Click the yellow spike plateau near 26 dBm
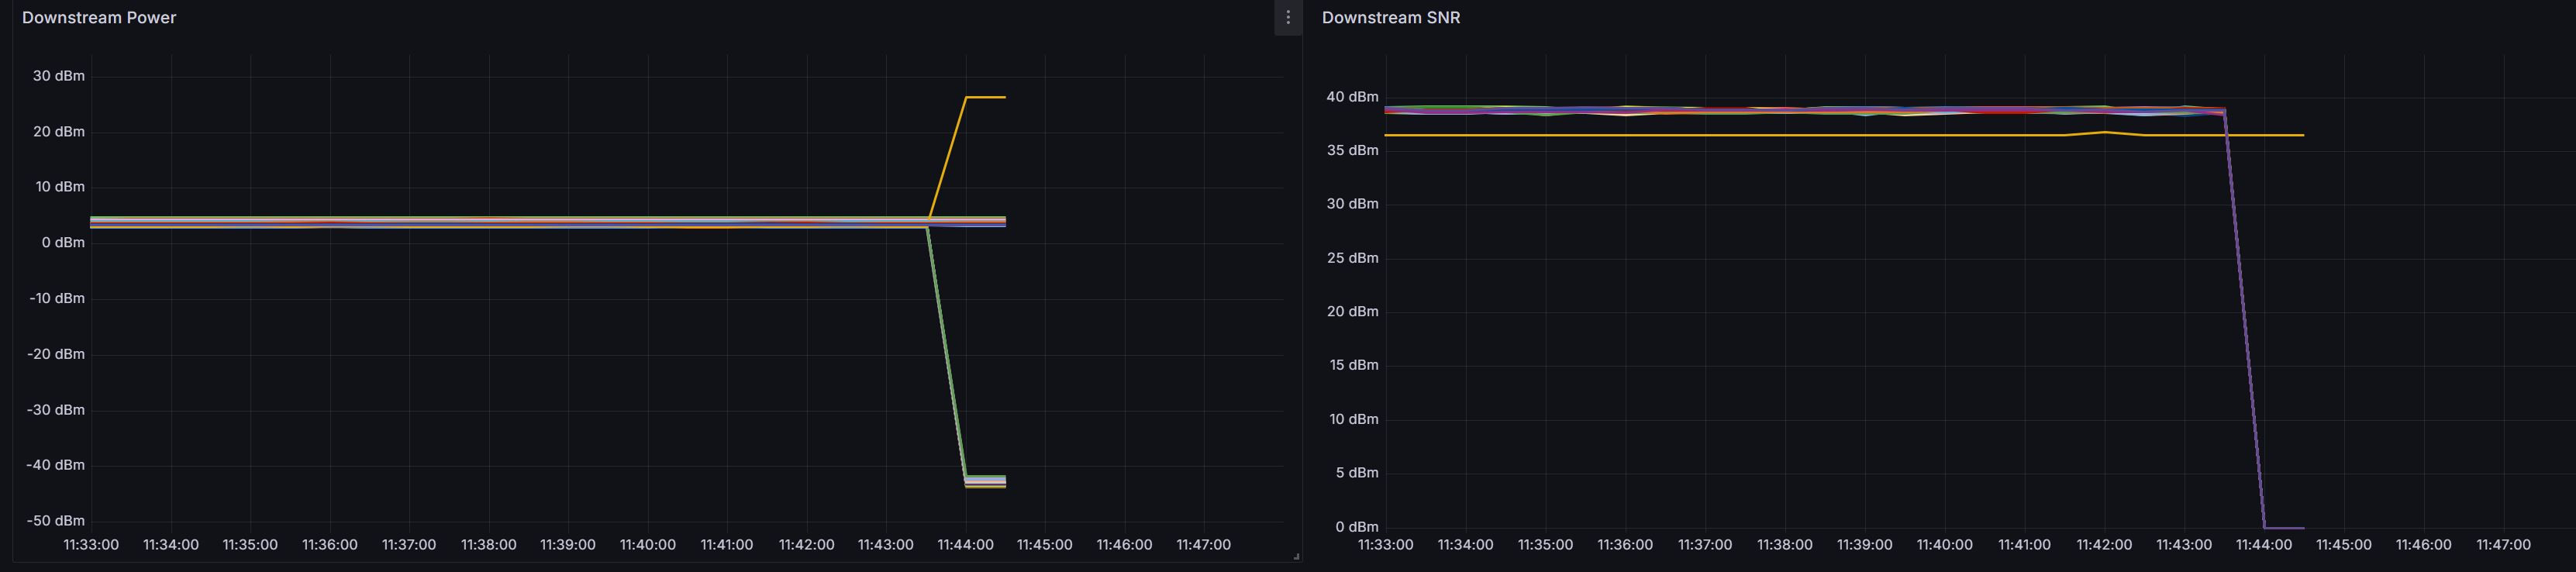This screenshot has width=2576, height=572. tap(985, 97)
